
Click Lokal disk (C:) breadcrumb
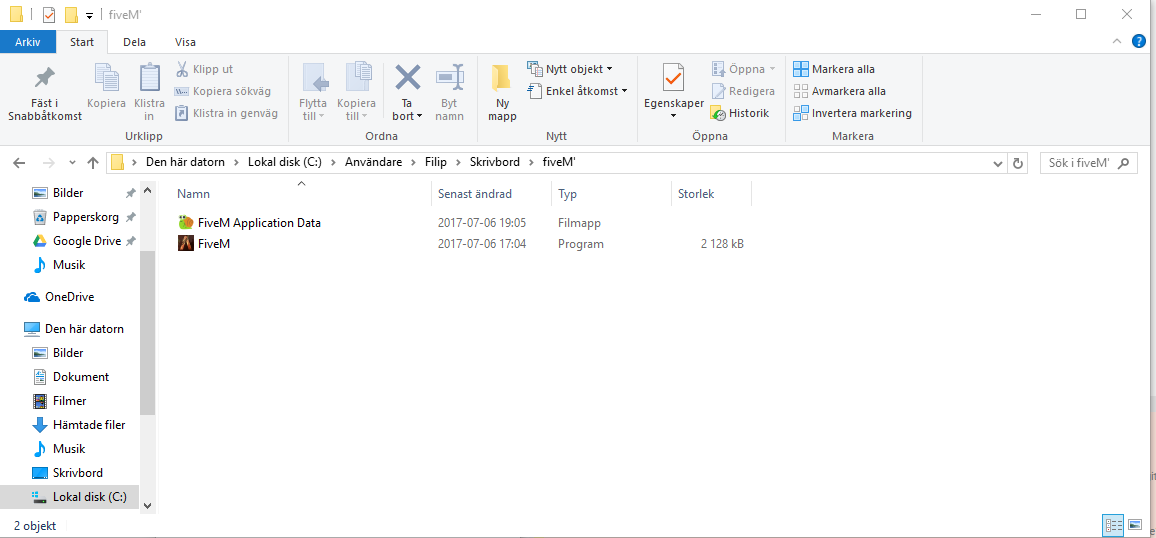click(286, 163)
